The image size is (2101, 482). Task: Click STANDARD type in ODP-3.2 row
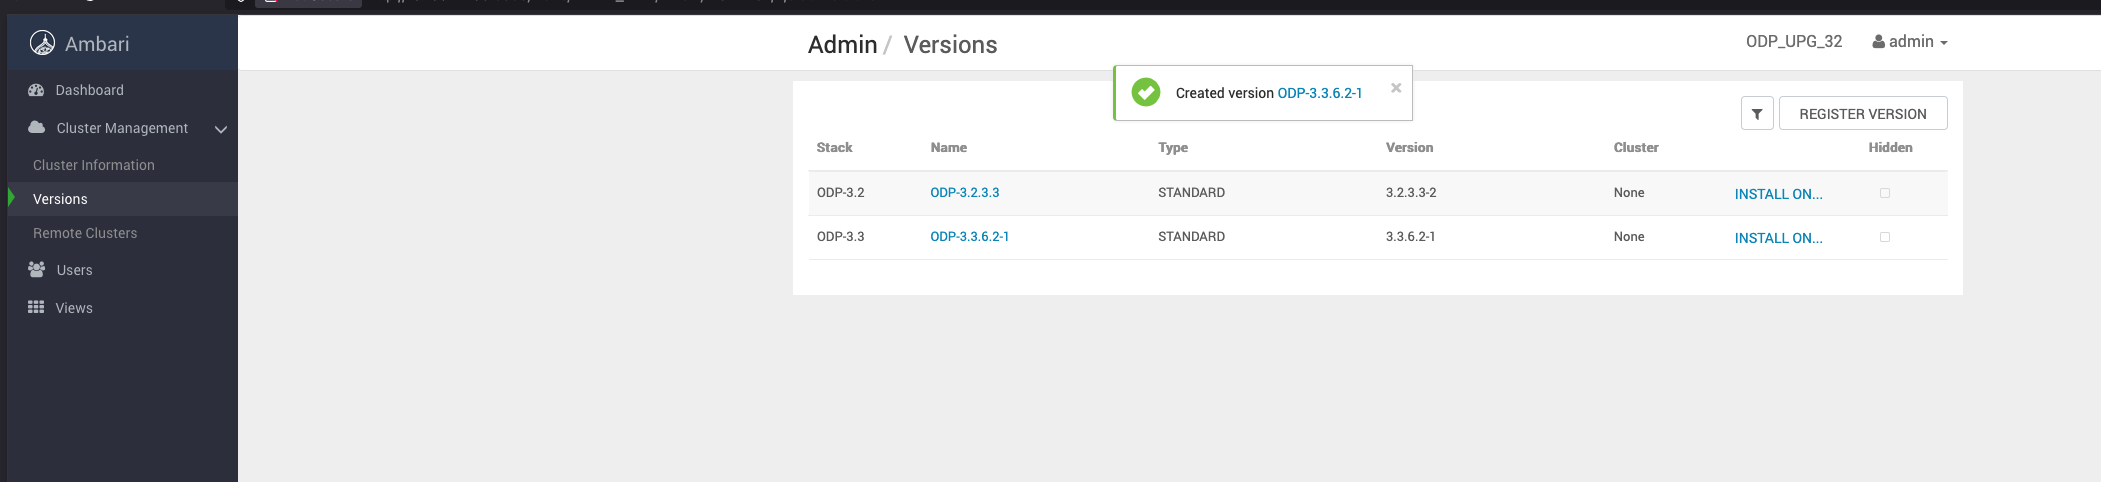click(x=1191, y=193)
